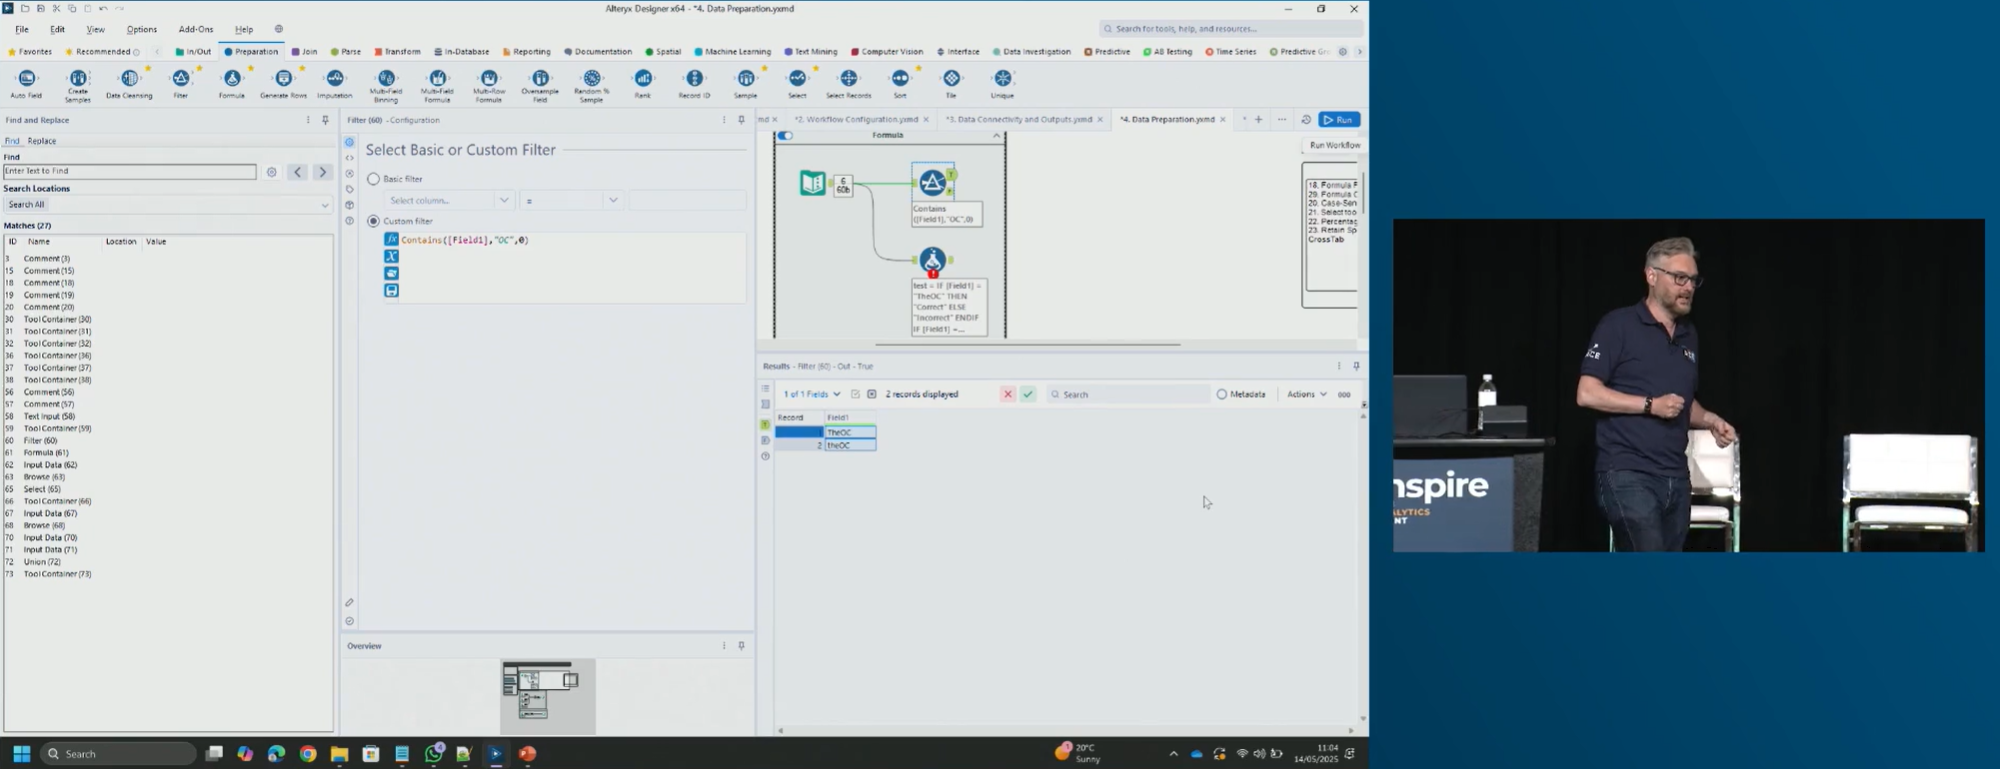Pick the Tile tool

[951, 79]
